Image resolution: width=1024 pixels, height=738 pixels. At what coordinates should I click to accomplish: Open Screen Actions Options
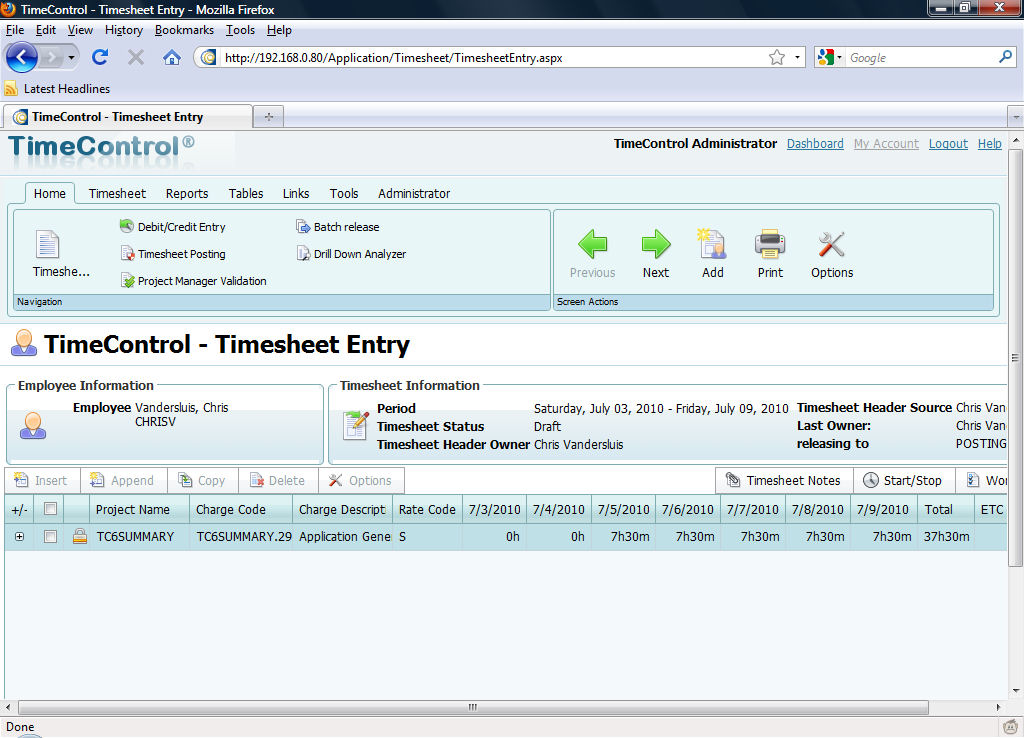832,254
